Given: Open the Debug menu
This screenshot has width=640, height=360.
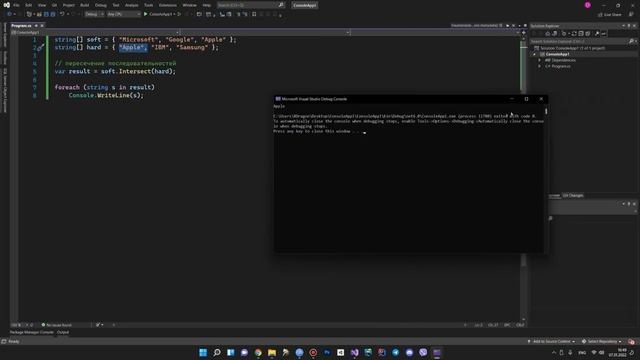Looking at the screenshot, I should (100, 5).
